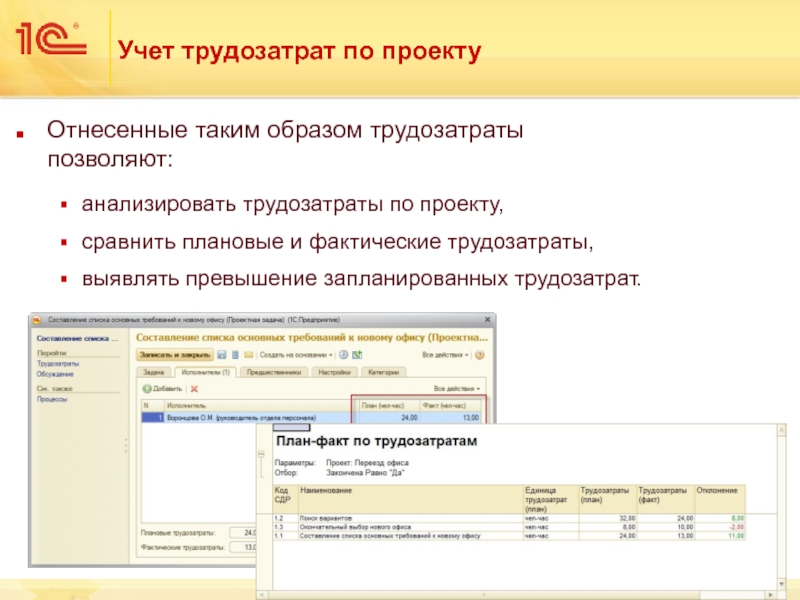Screen dimensions: 800x600
Task: Click the red X delete row icon
Action: pyautogui.click(x=194, y=389)
